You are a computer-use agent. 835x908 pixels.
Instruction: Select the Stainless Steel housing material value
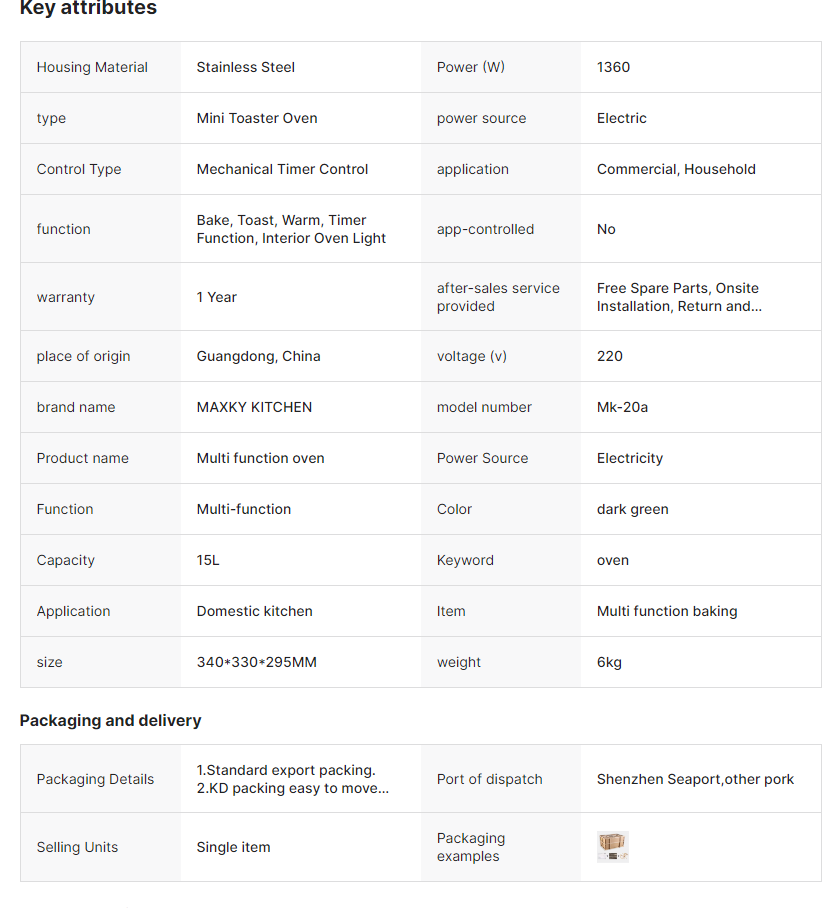245,67
